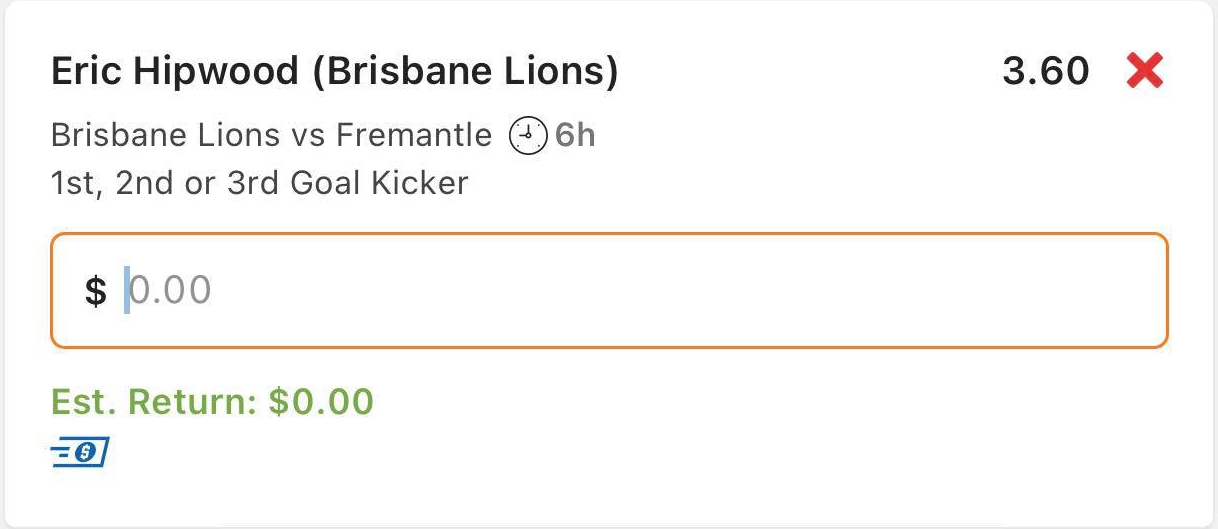
Task: Click the clock icon beside 6h
Action: (x=528, y=135)
